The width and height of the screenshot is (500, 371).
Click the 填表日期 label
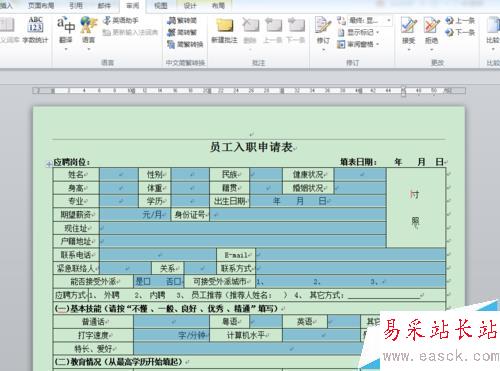[358, 162]
